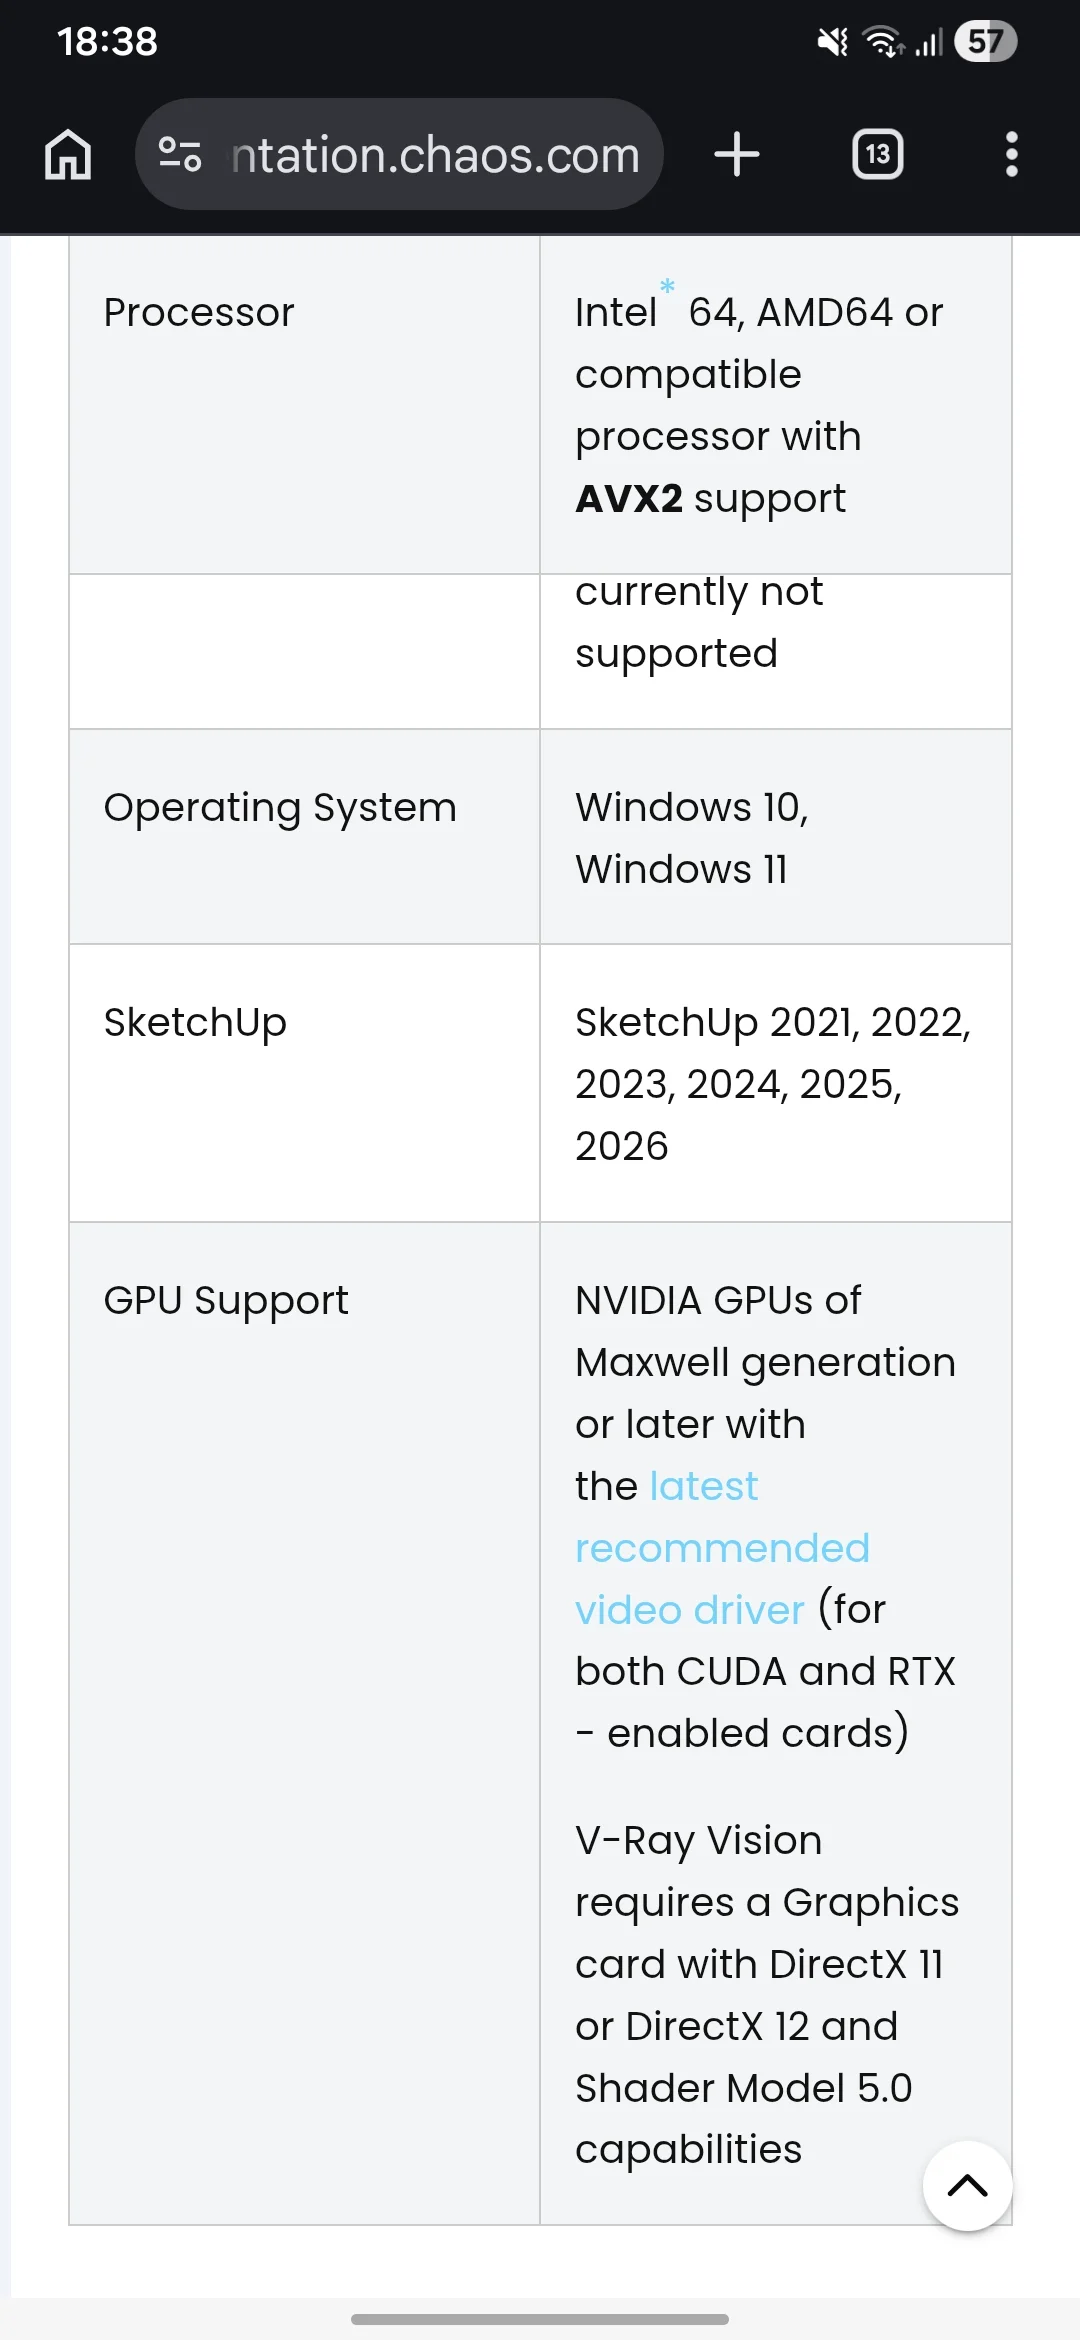Viewport: 1080px width, 2340px height.
Task: Open the latest recommended video driver link
Action: pyautogui.click(x=722, y=1548)
